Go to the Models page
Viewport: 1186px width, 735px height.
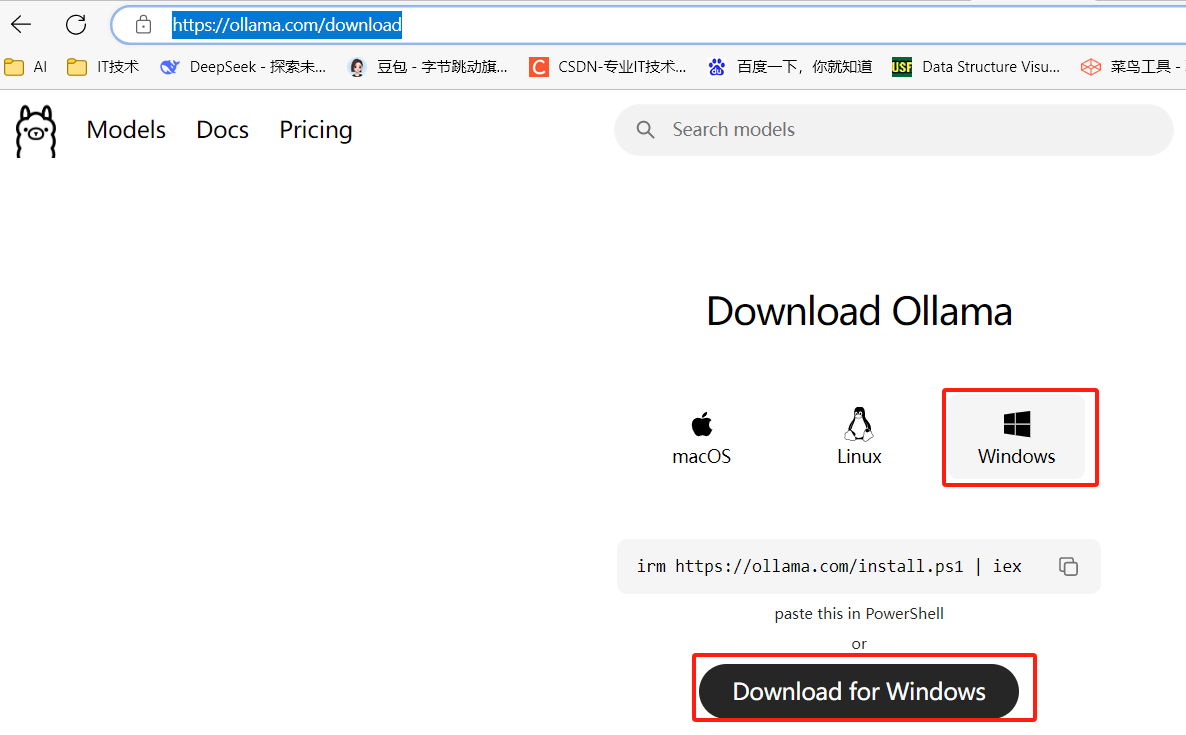tap(126, 130)
